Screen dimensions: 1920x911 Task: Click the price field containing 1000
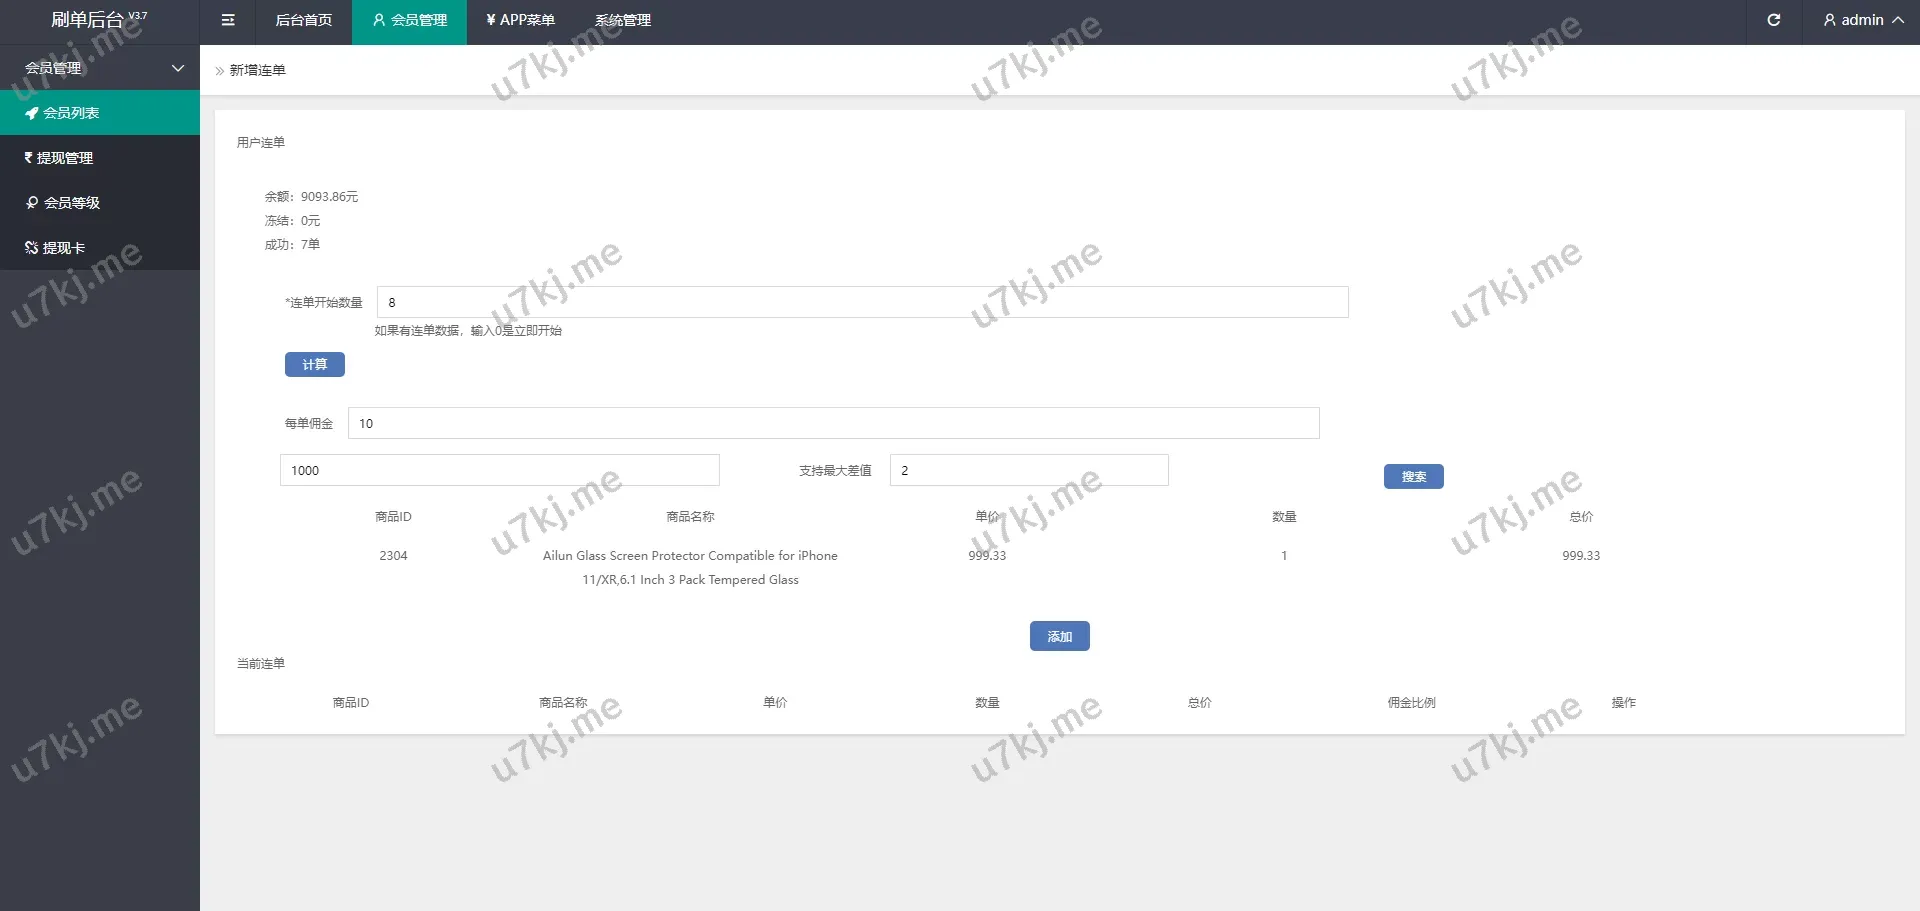click(x=499, y=470)
